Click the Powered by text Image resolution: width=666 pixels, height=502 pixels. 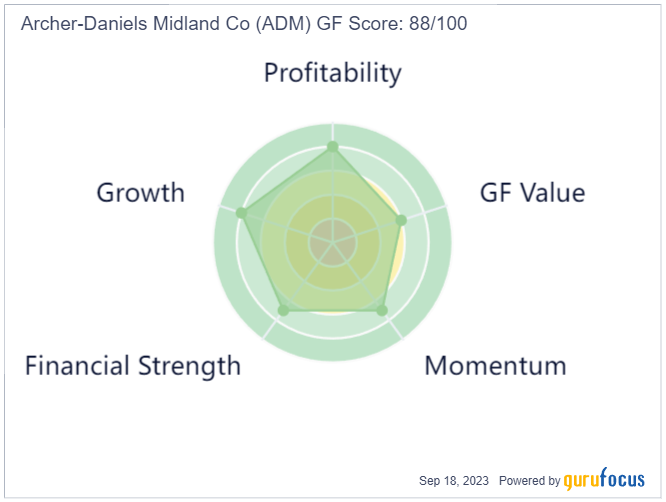529,481
